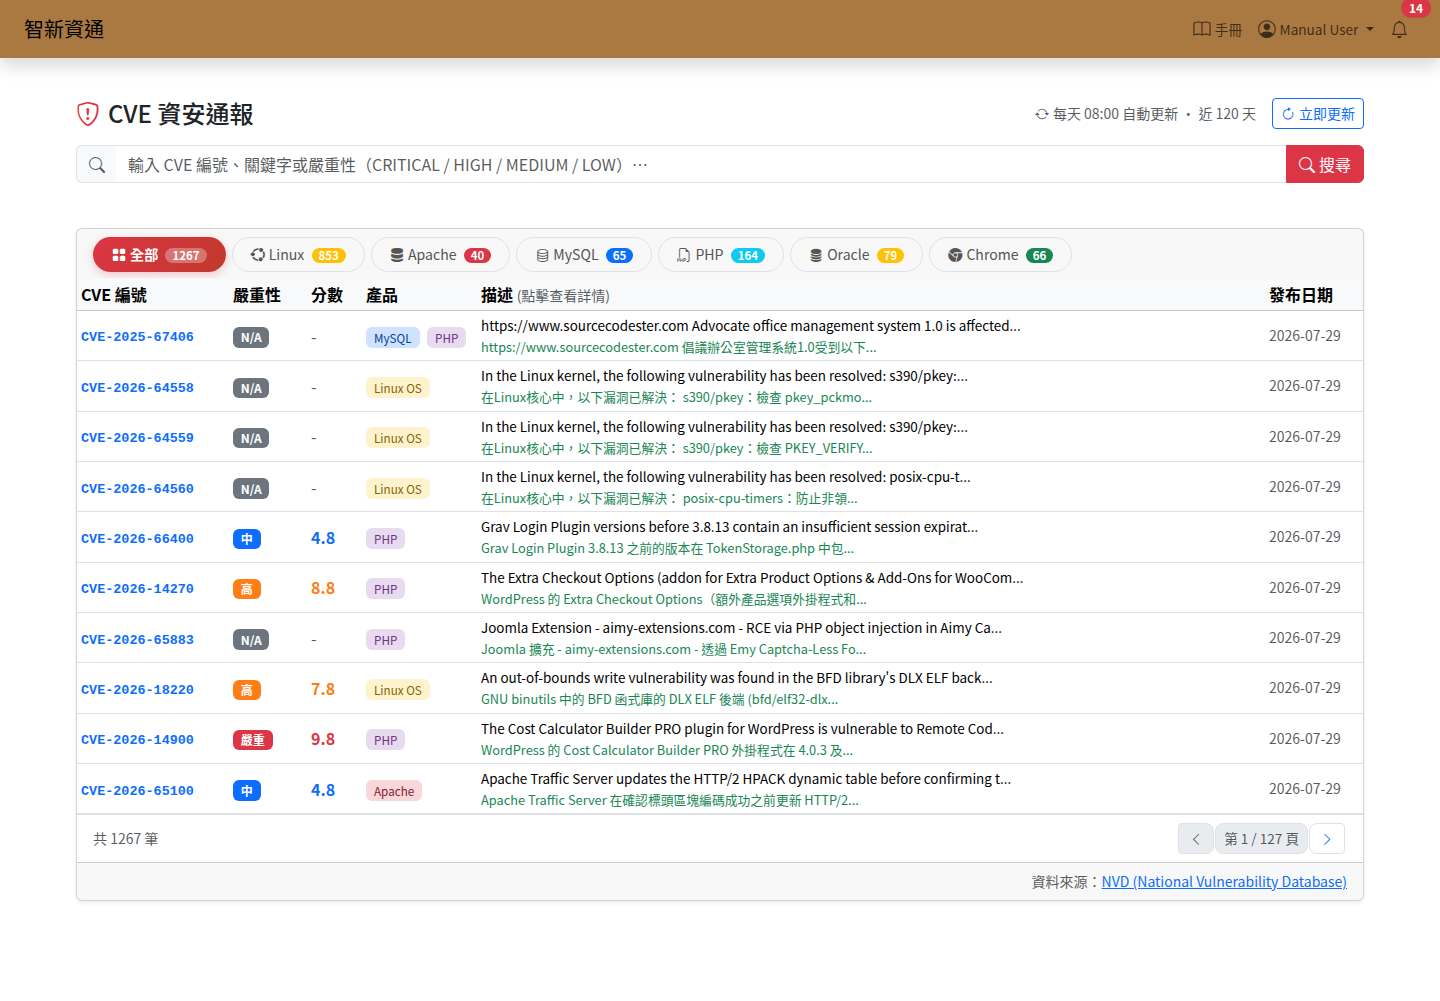Click the 高 severity badge for CVE-2026-14270
The width and height of the screenshot is (1440, 1001).
tap(247, 589)
